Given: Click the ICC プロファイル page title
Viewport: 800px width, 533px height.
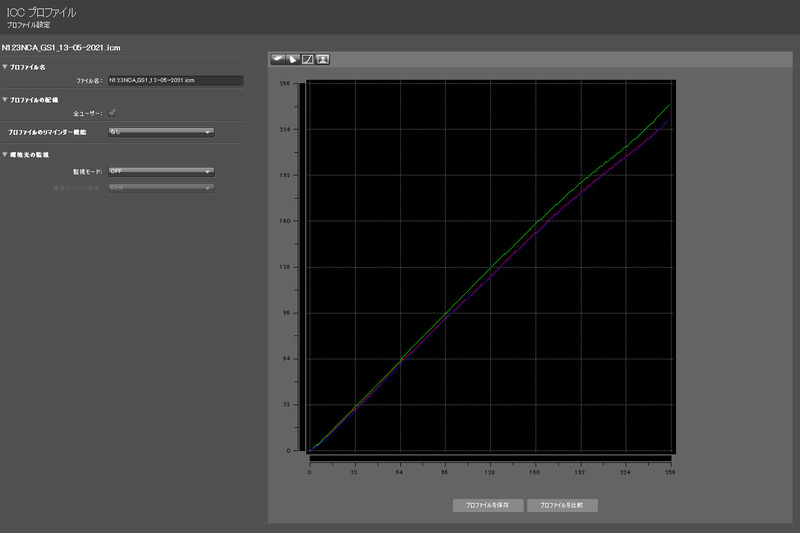Looking at the screenshot, I should coord(41,12).
